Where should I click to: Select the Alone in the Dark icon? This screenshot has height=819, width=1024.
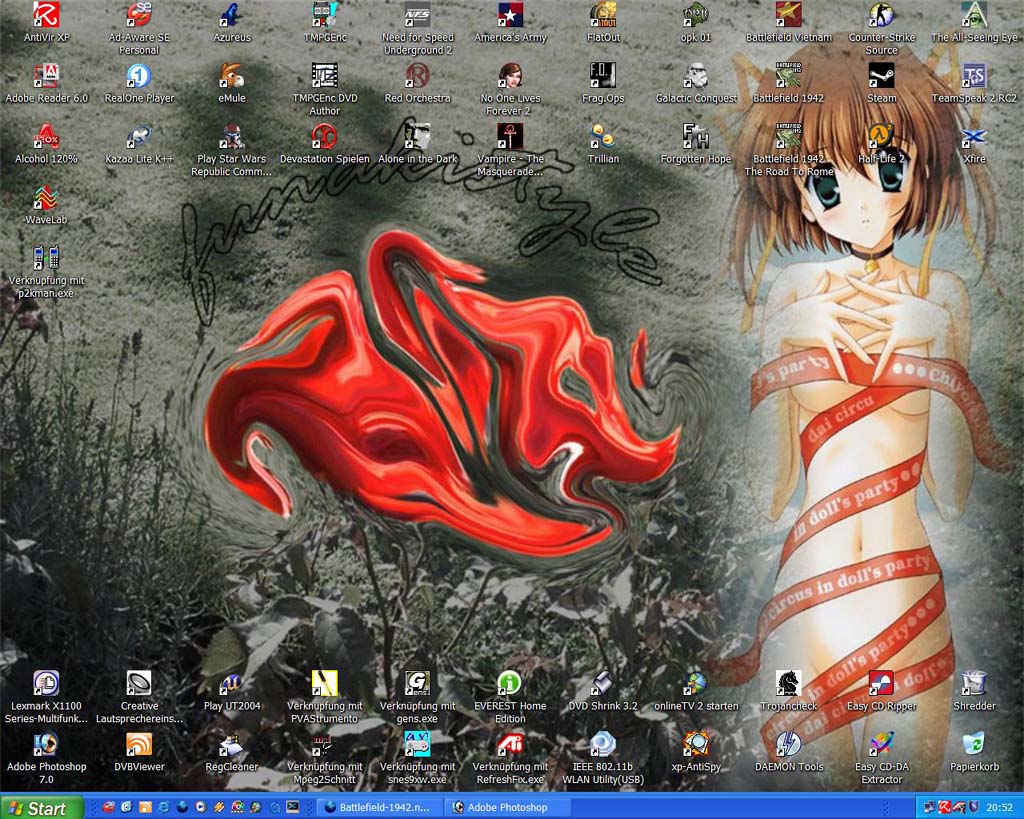(x=417, y=136)
